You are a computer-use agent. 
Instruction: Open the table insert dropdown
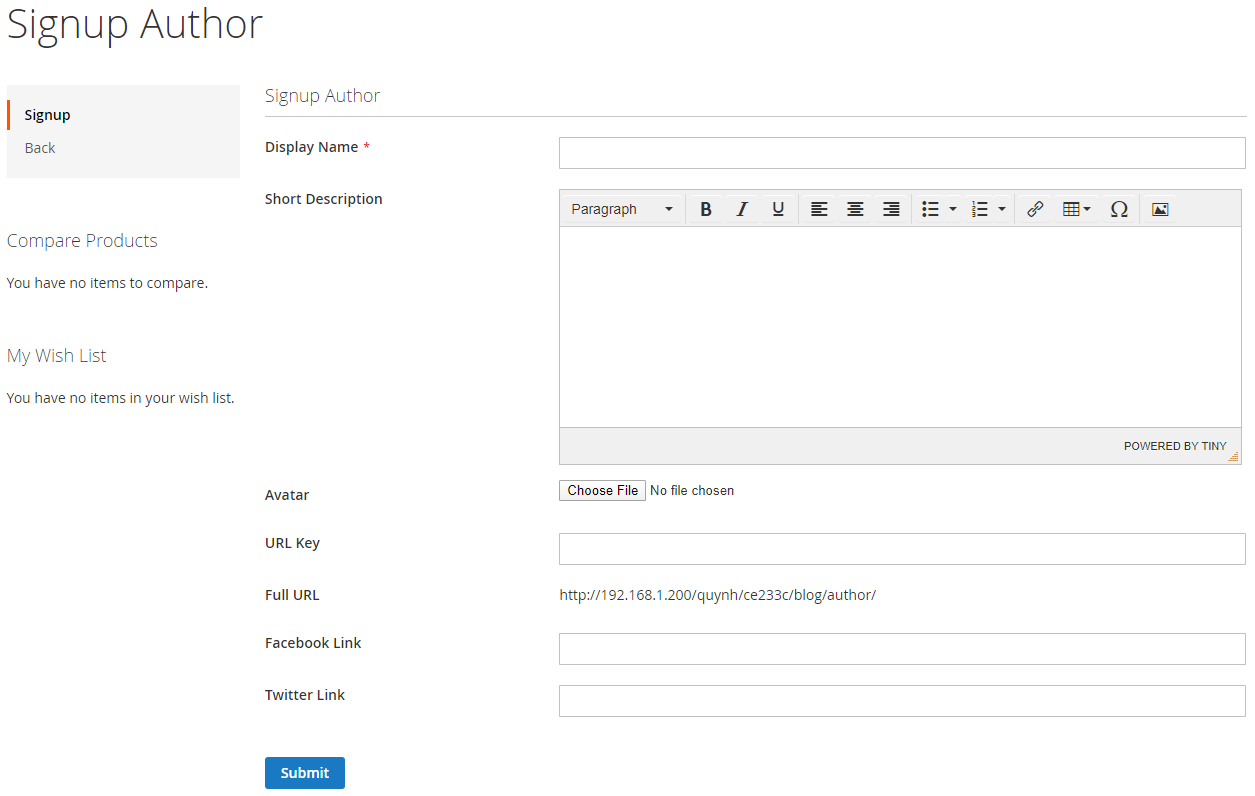tap(1076, 209)
